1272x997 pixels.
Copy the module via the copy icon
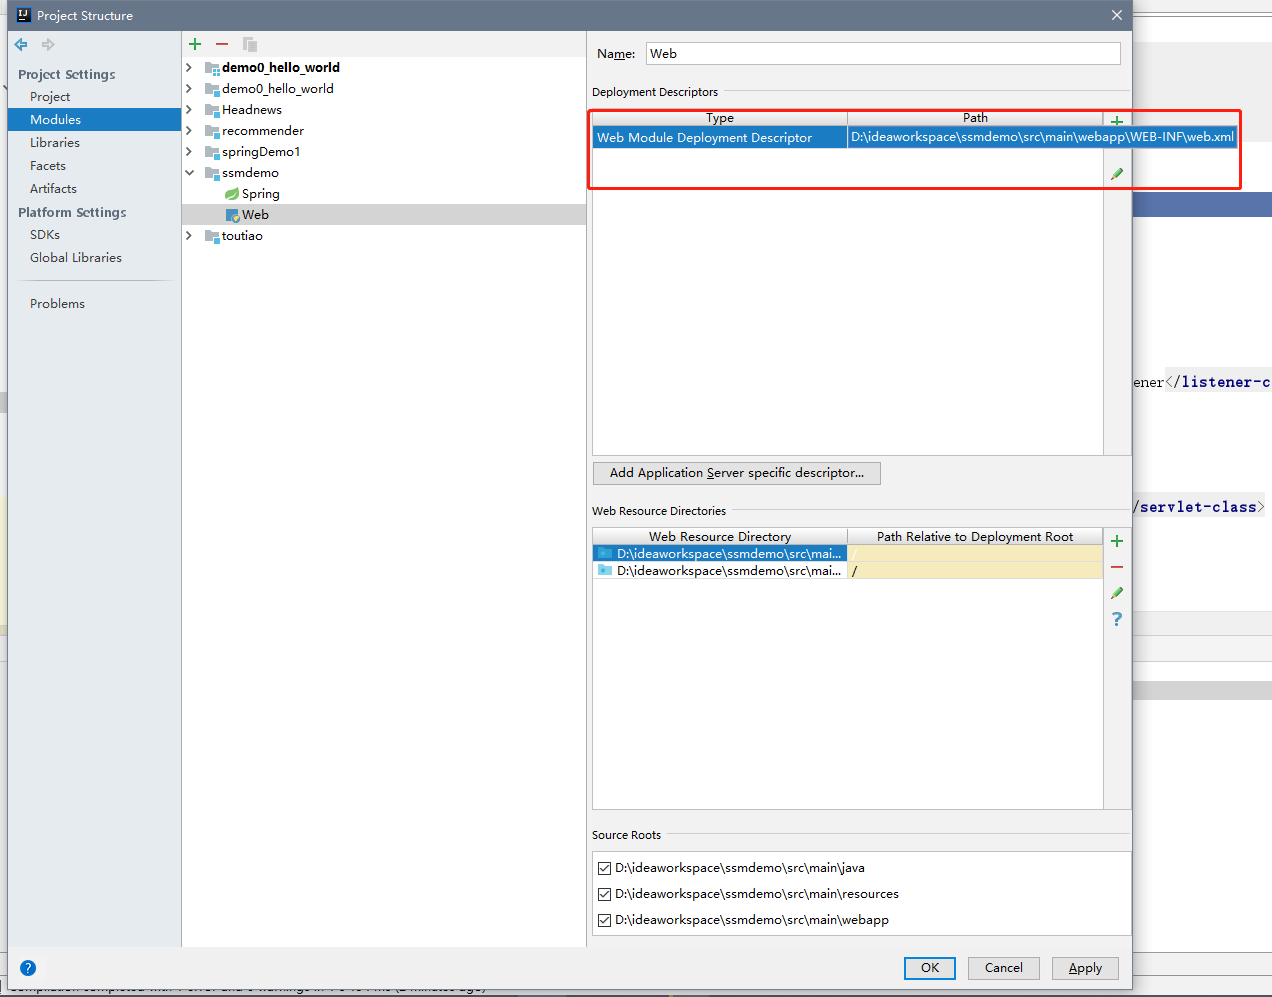(x=248, y=43)
